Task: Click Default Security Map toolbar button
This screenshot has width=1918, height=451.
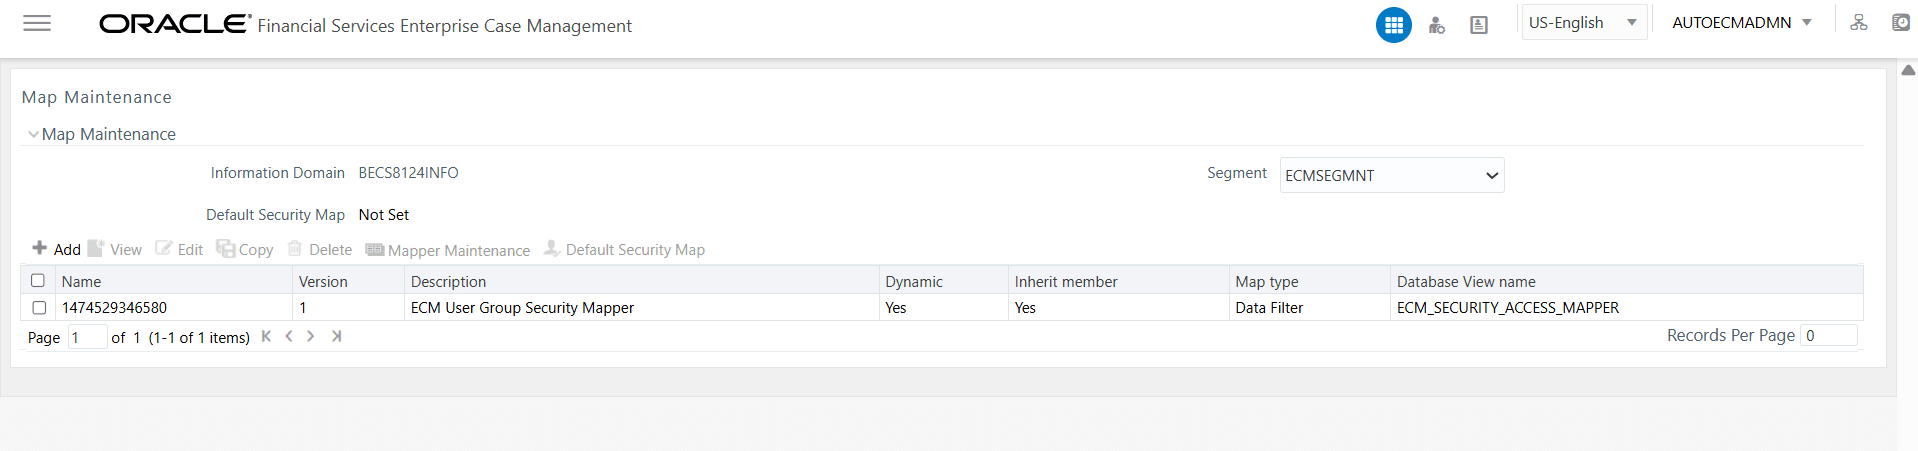Action: pos(624,249)
